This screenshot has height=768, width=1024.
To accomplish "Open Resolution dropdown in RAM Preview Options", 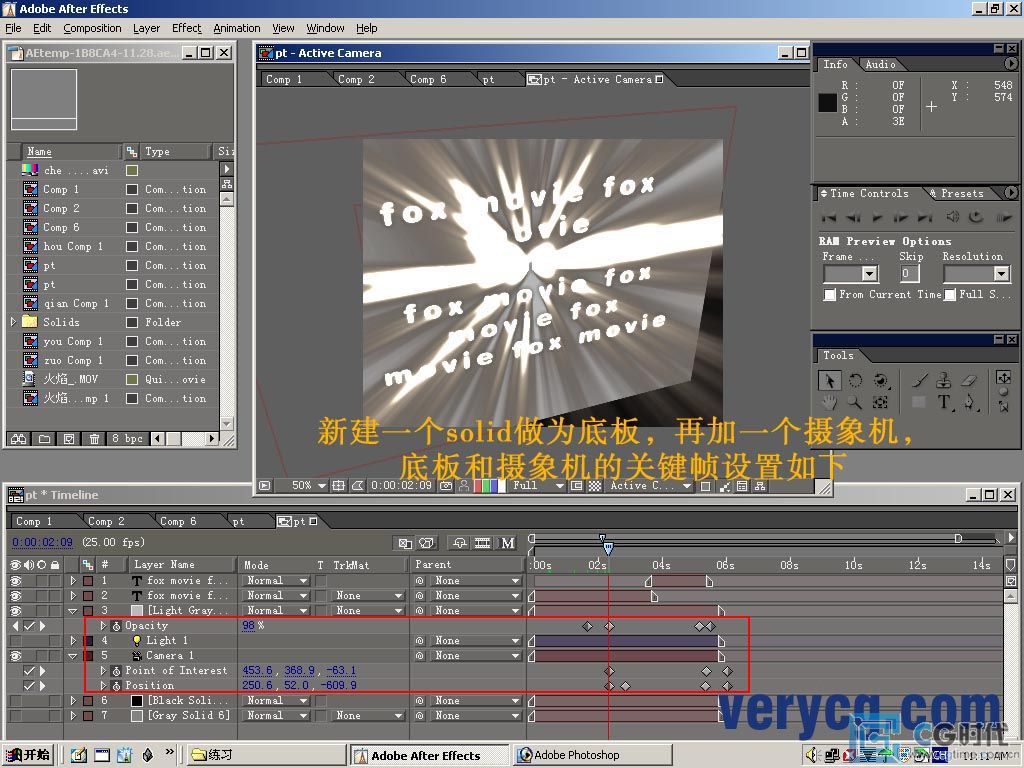I will click(977, 274).
